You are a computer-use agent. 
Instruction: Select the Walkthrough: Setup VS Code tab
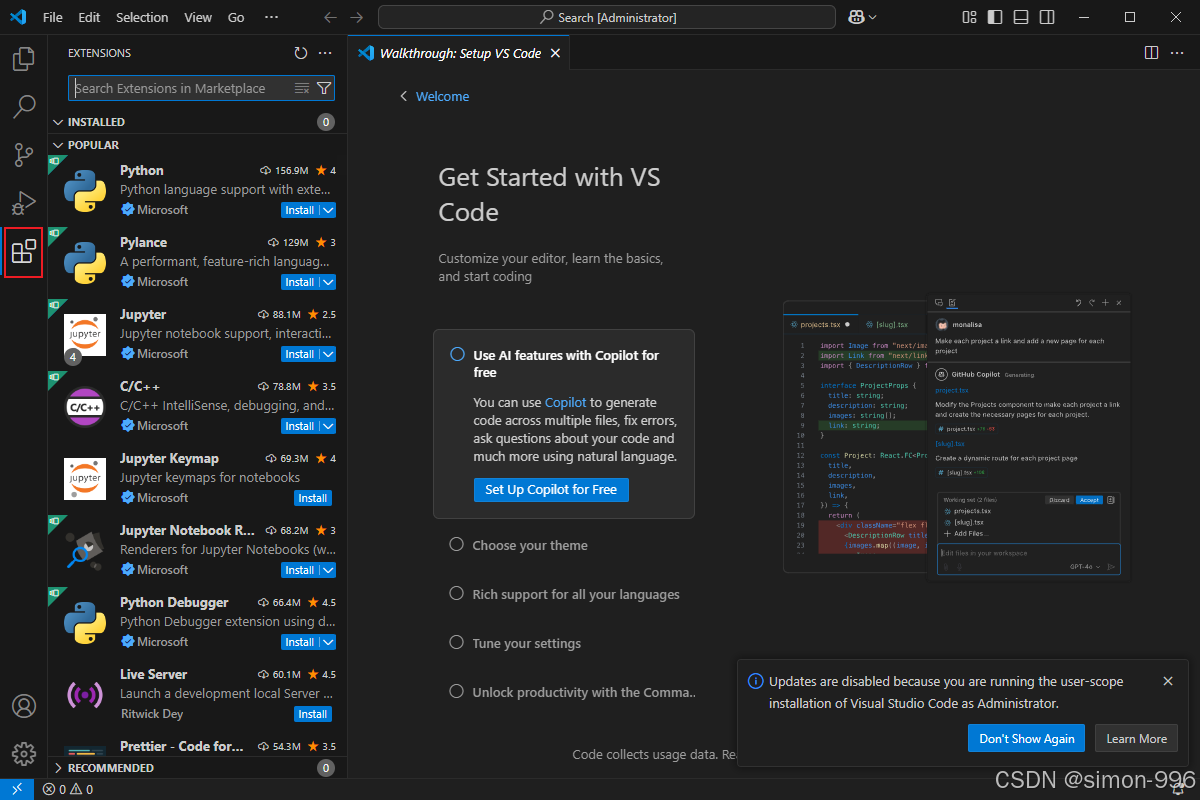coord(459,53)
